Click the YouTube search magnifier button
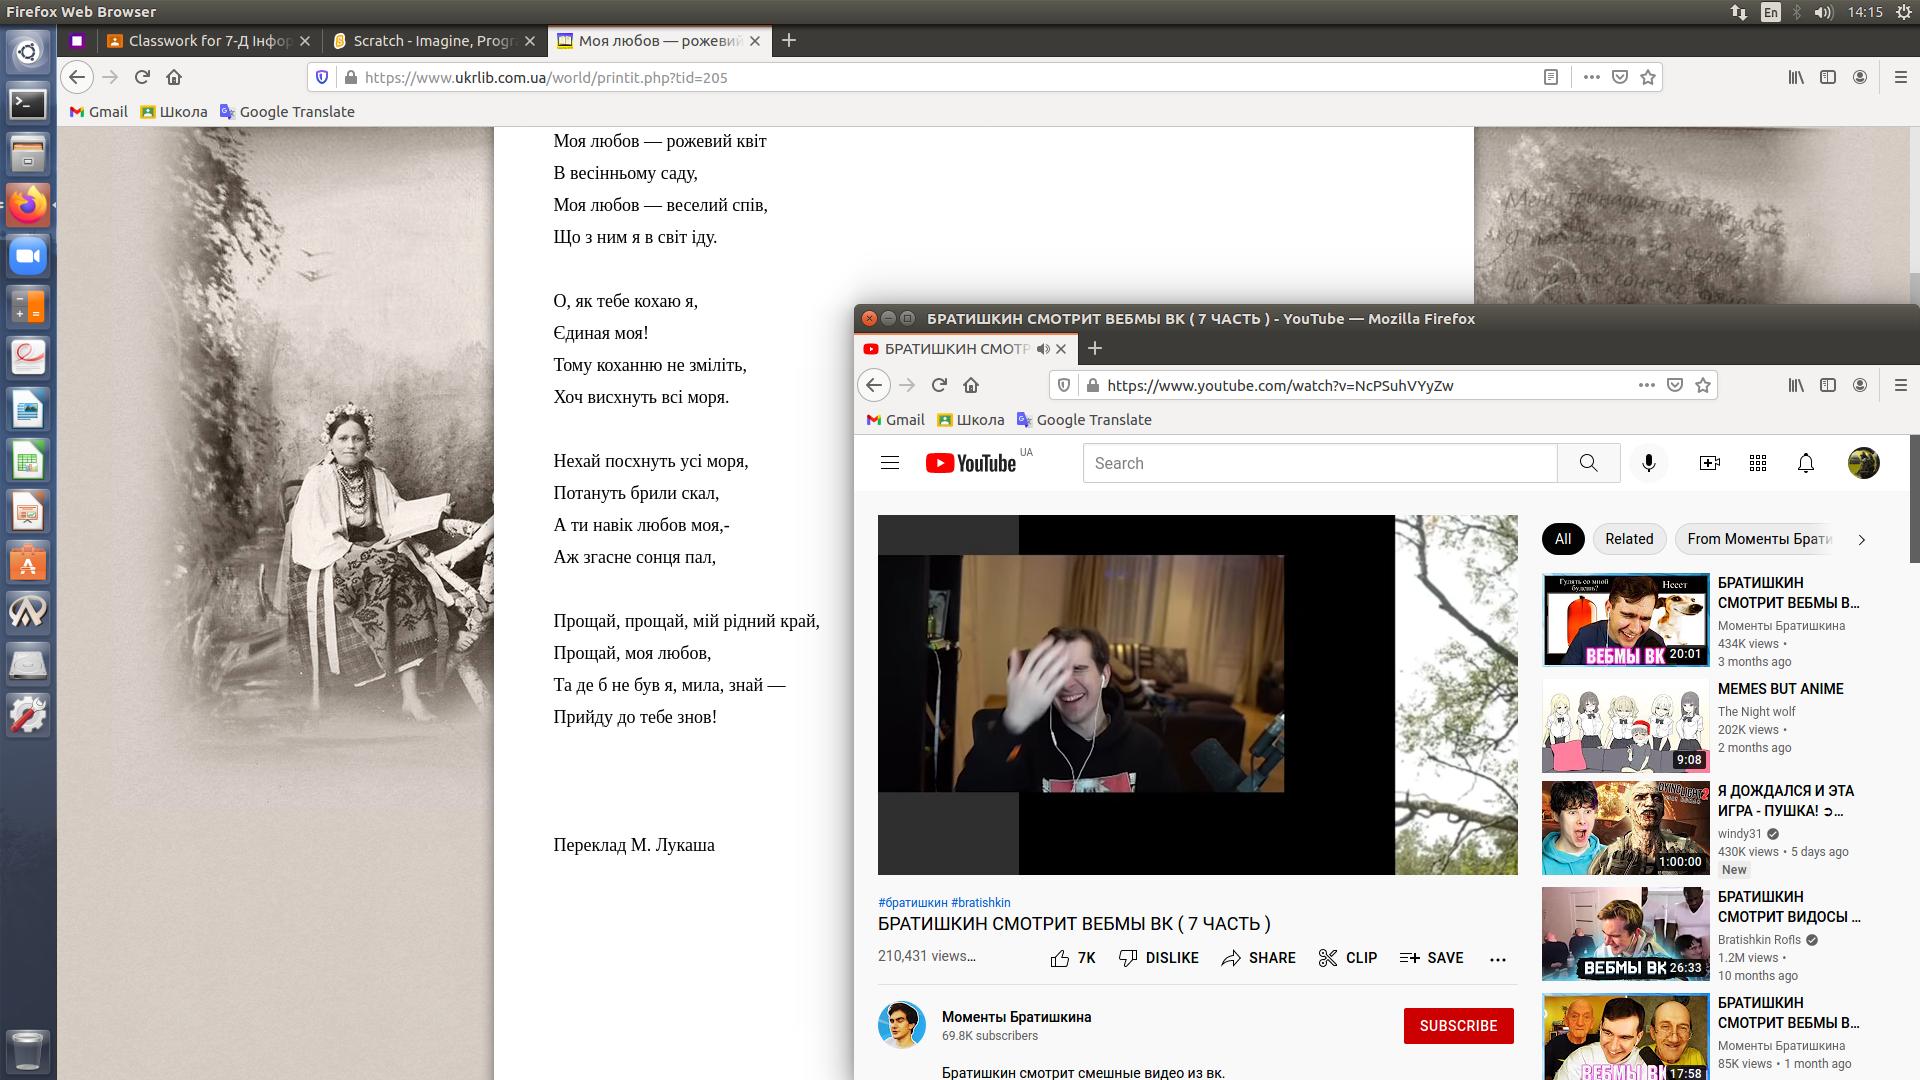1920x1080 pixels. coord(1588,463)
